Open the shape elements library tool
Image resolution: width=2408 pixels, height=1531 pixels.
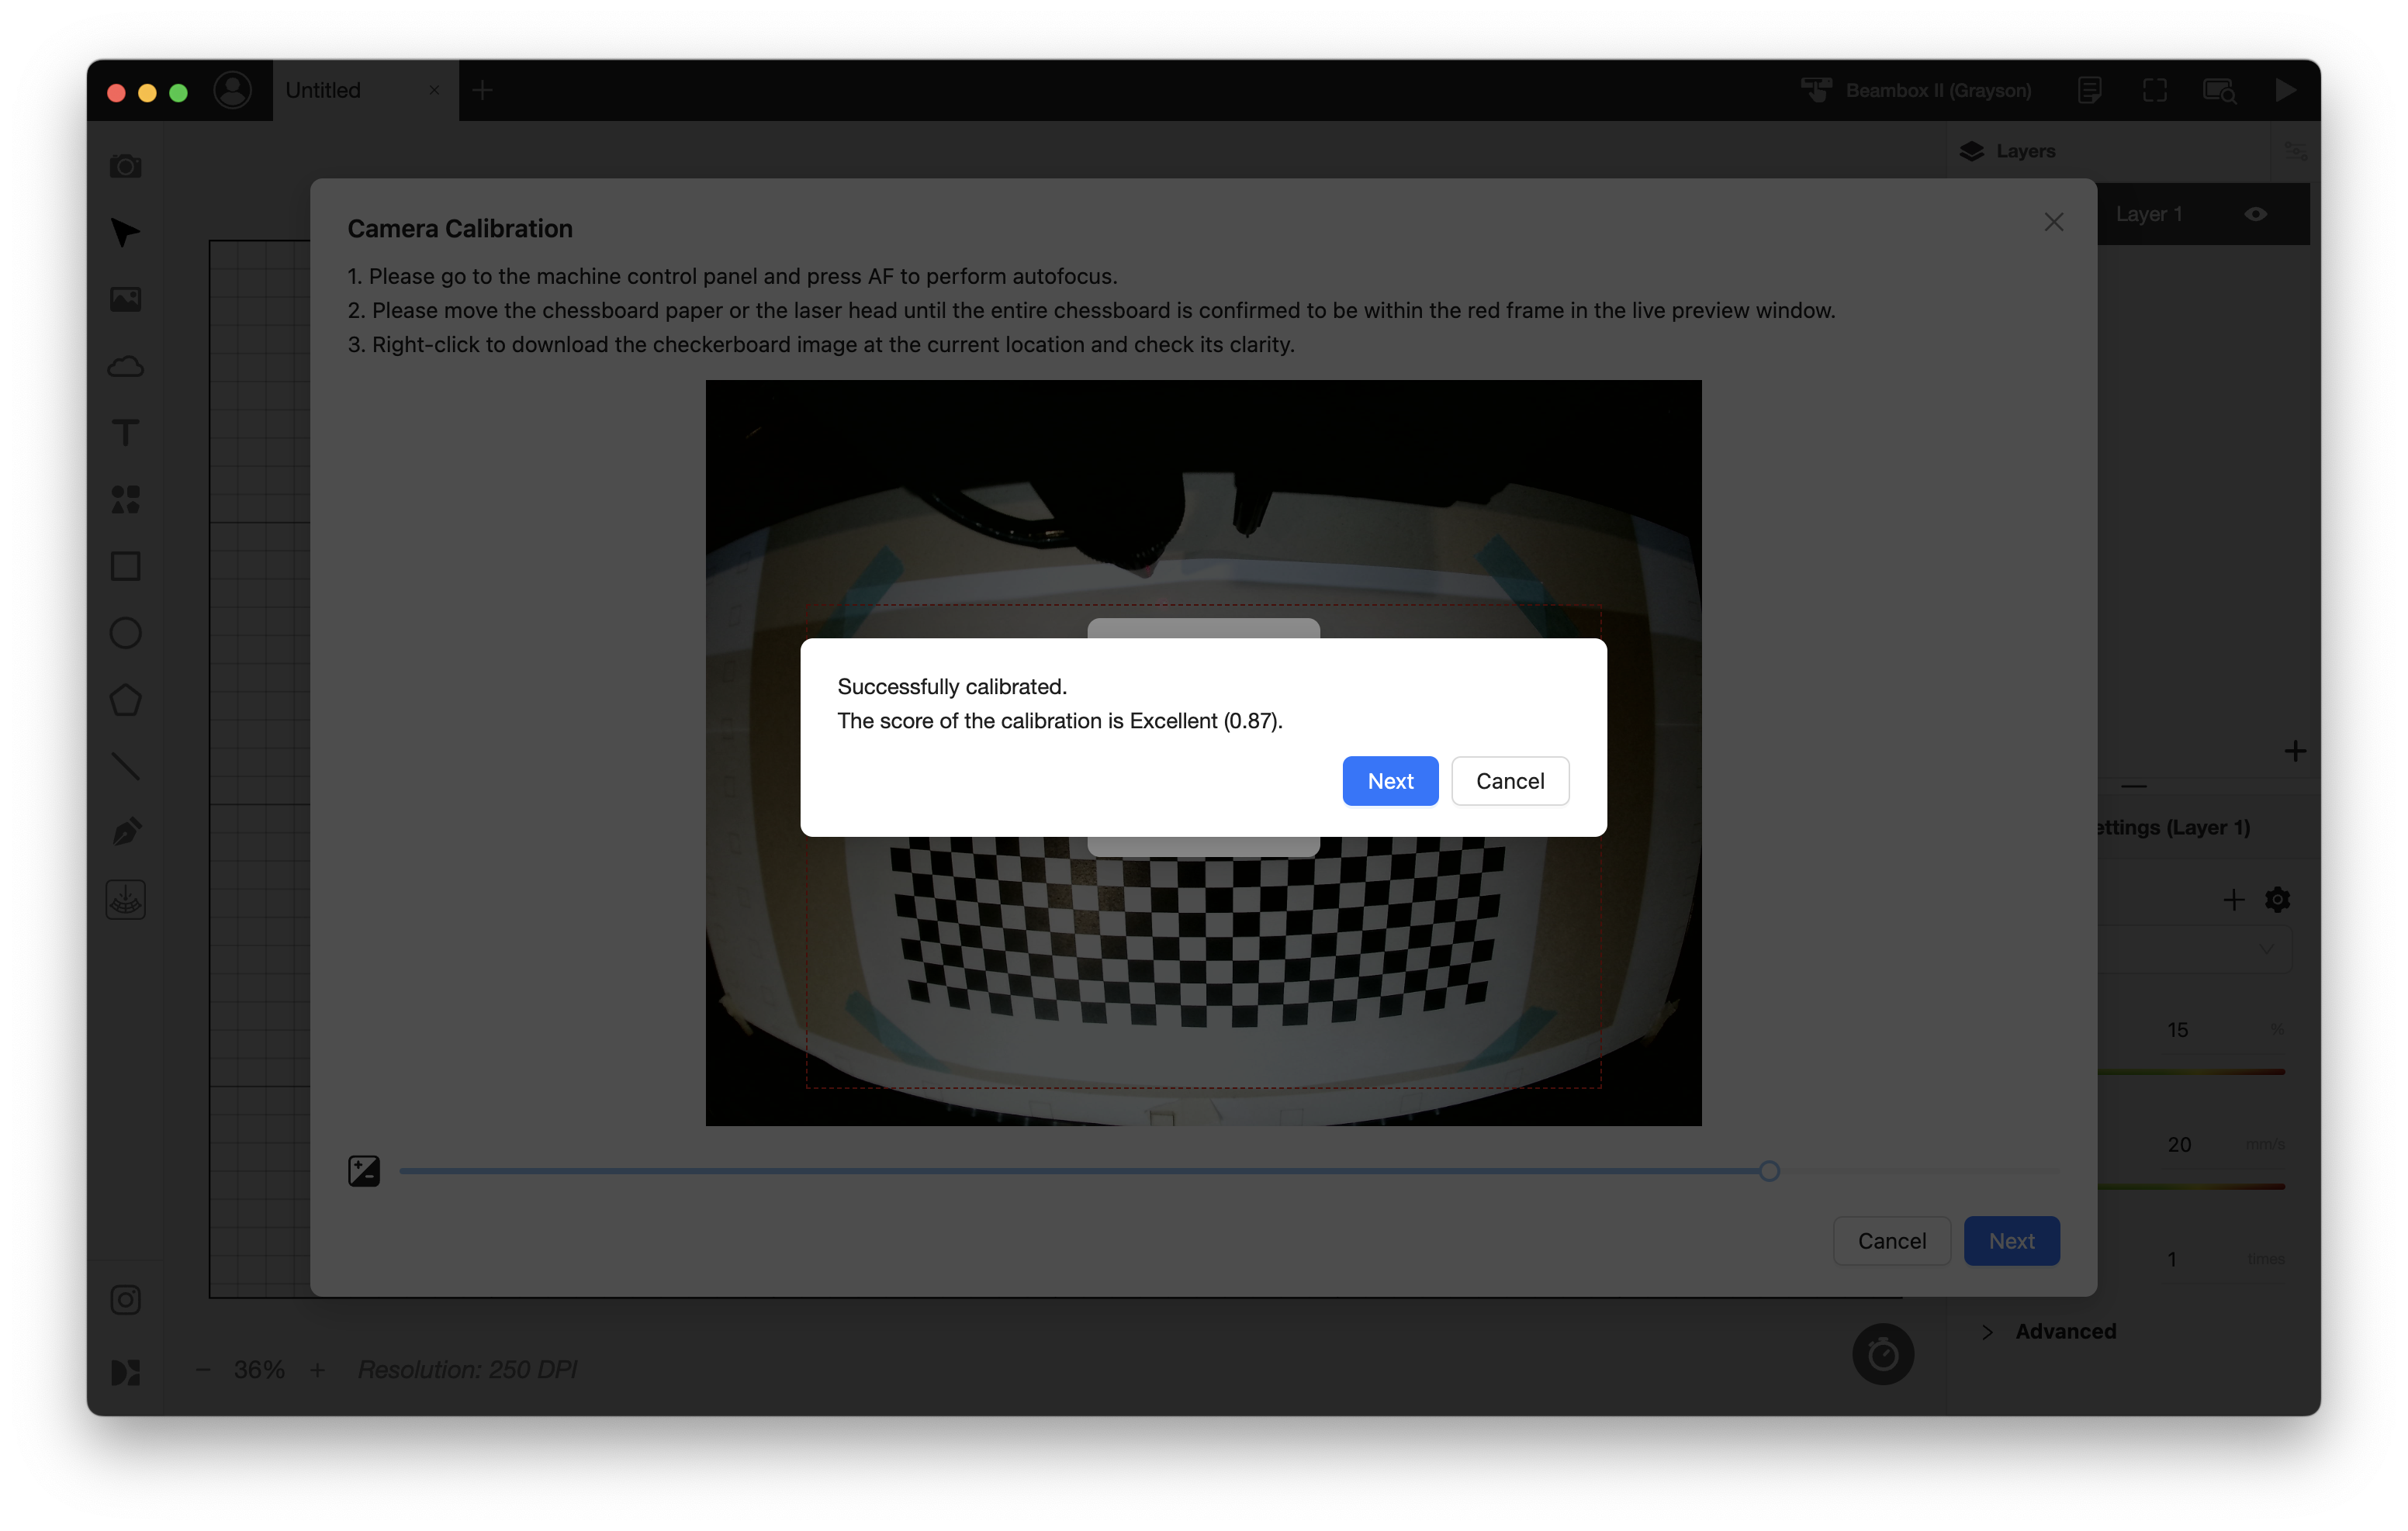(125, 499)
